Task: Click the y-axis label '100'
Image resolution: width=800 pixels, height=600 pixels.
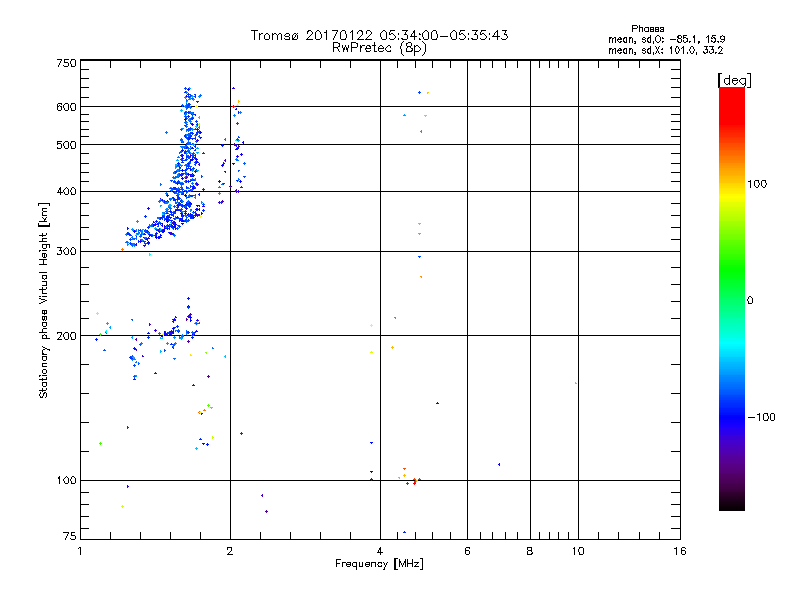Action: (66, 480)
